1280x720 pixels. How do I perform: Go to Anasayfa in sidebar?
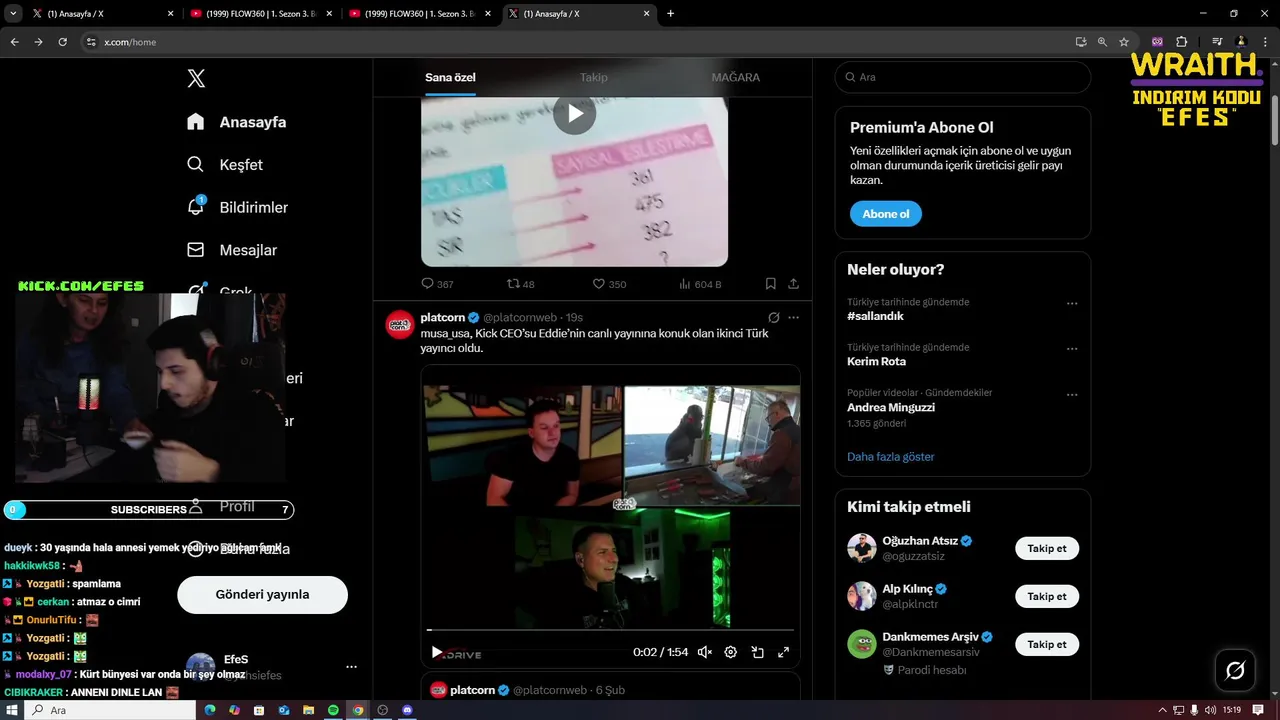[x=237, y=122]
